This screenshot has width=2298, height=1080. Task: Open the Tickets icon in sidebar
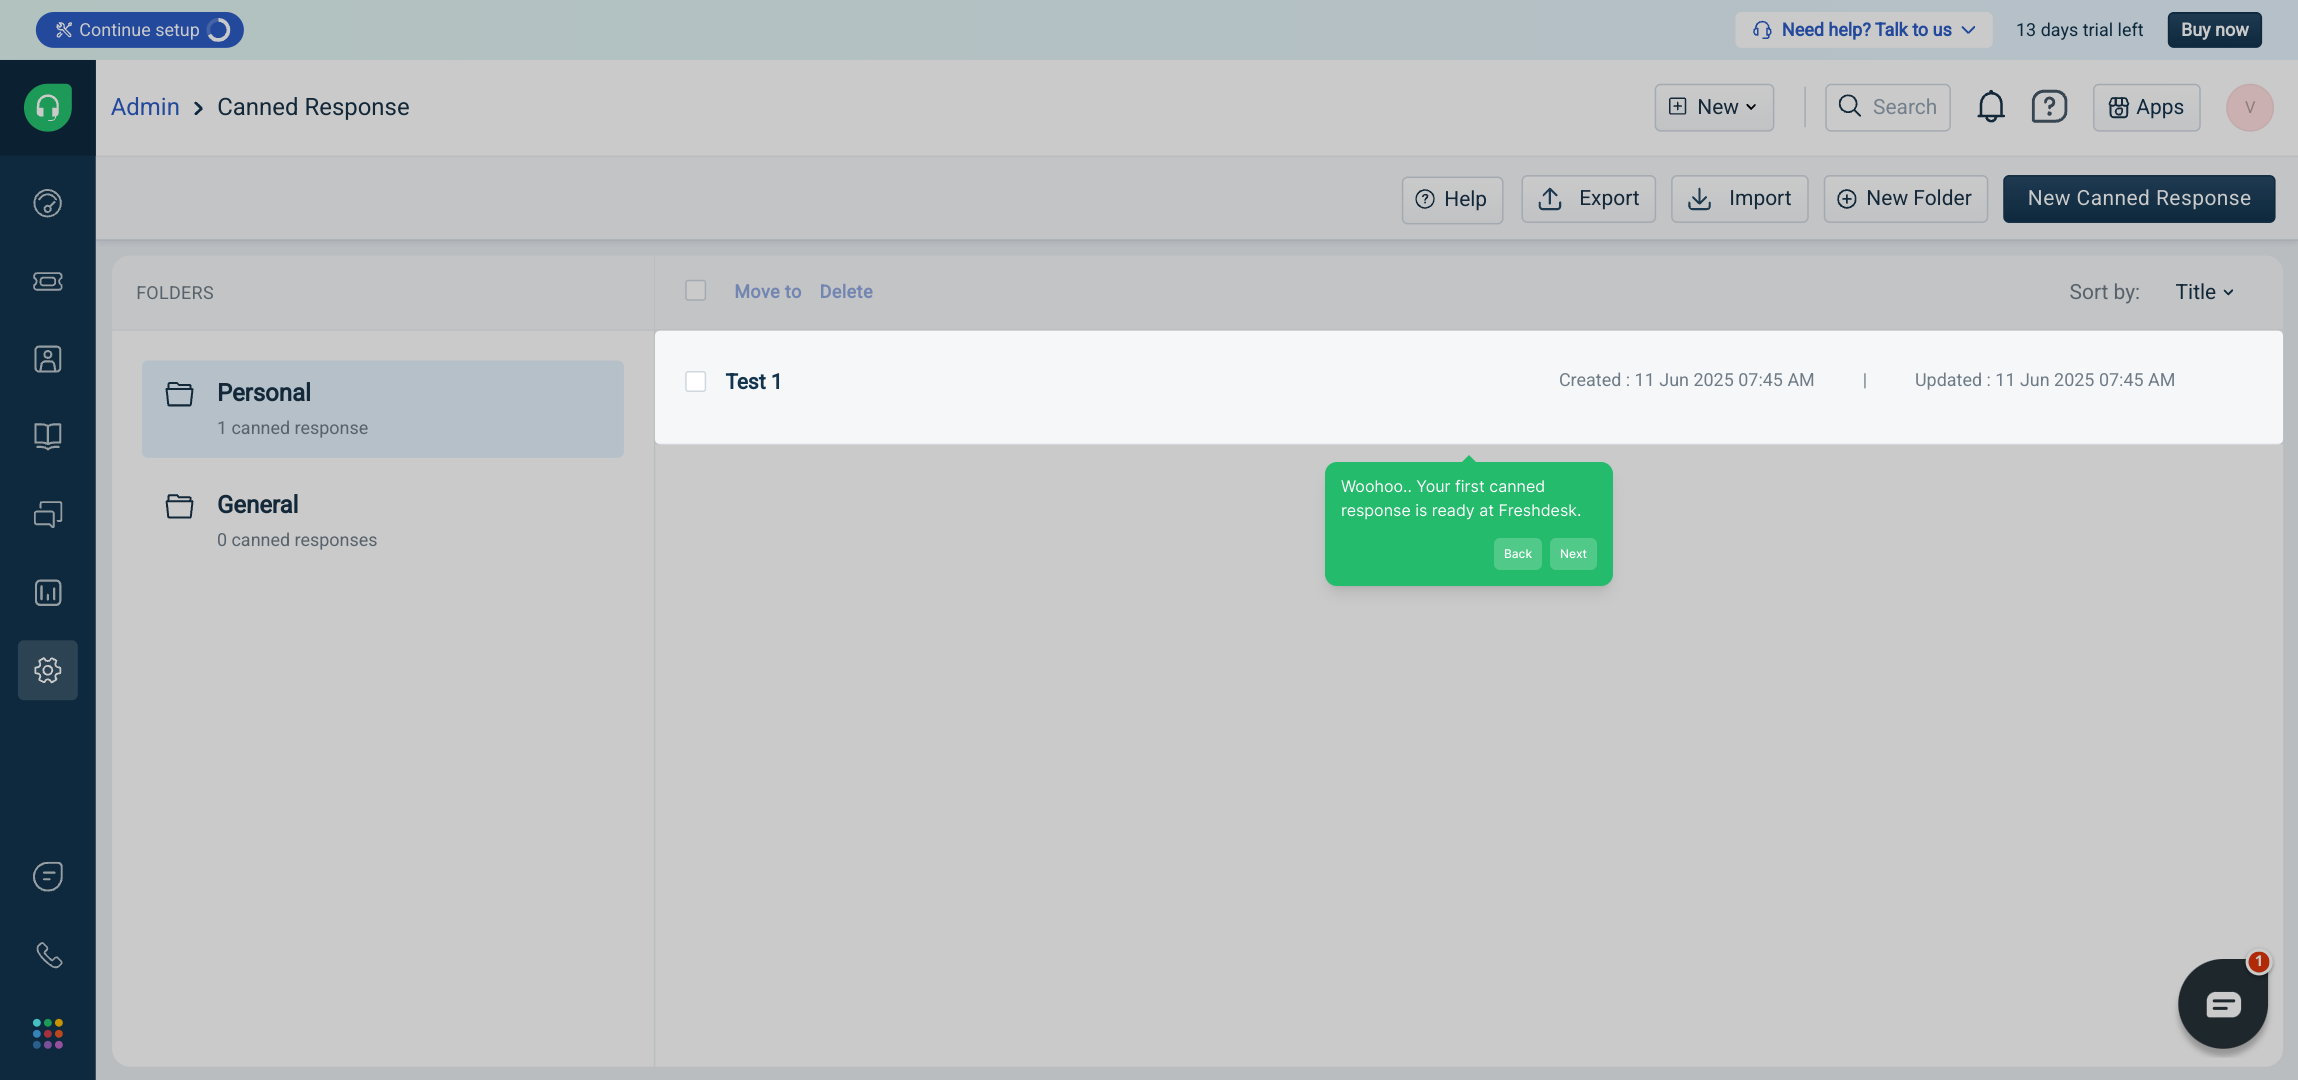pos(48,281)
